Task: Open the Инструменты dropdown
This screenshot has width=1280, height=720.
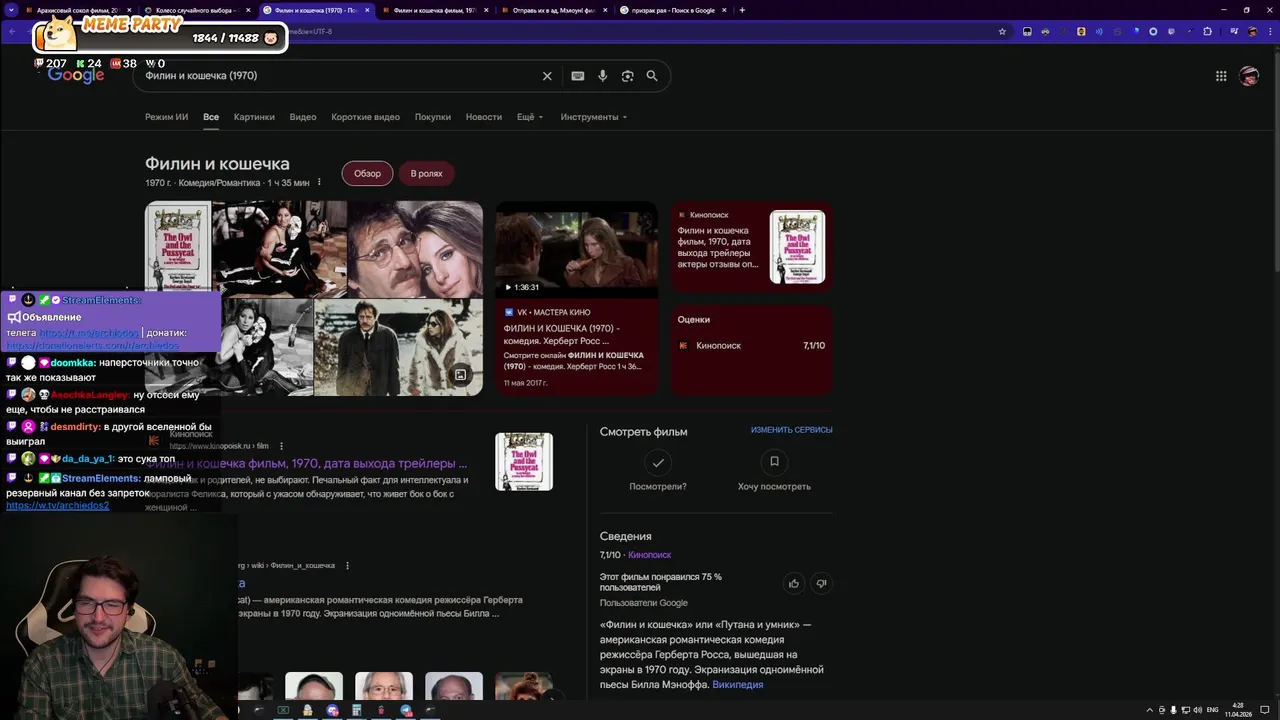Action: tap(594, 117)
